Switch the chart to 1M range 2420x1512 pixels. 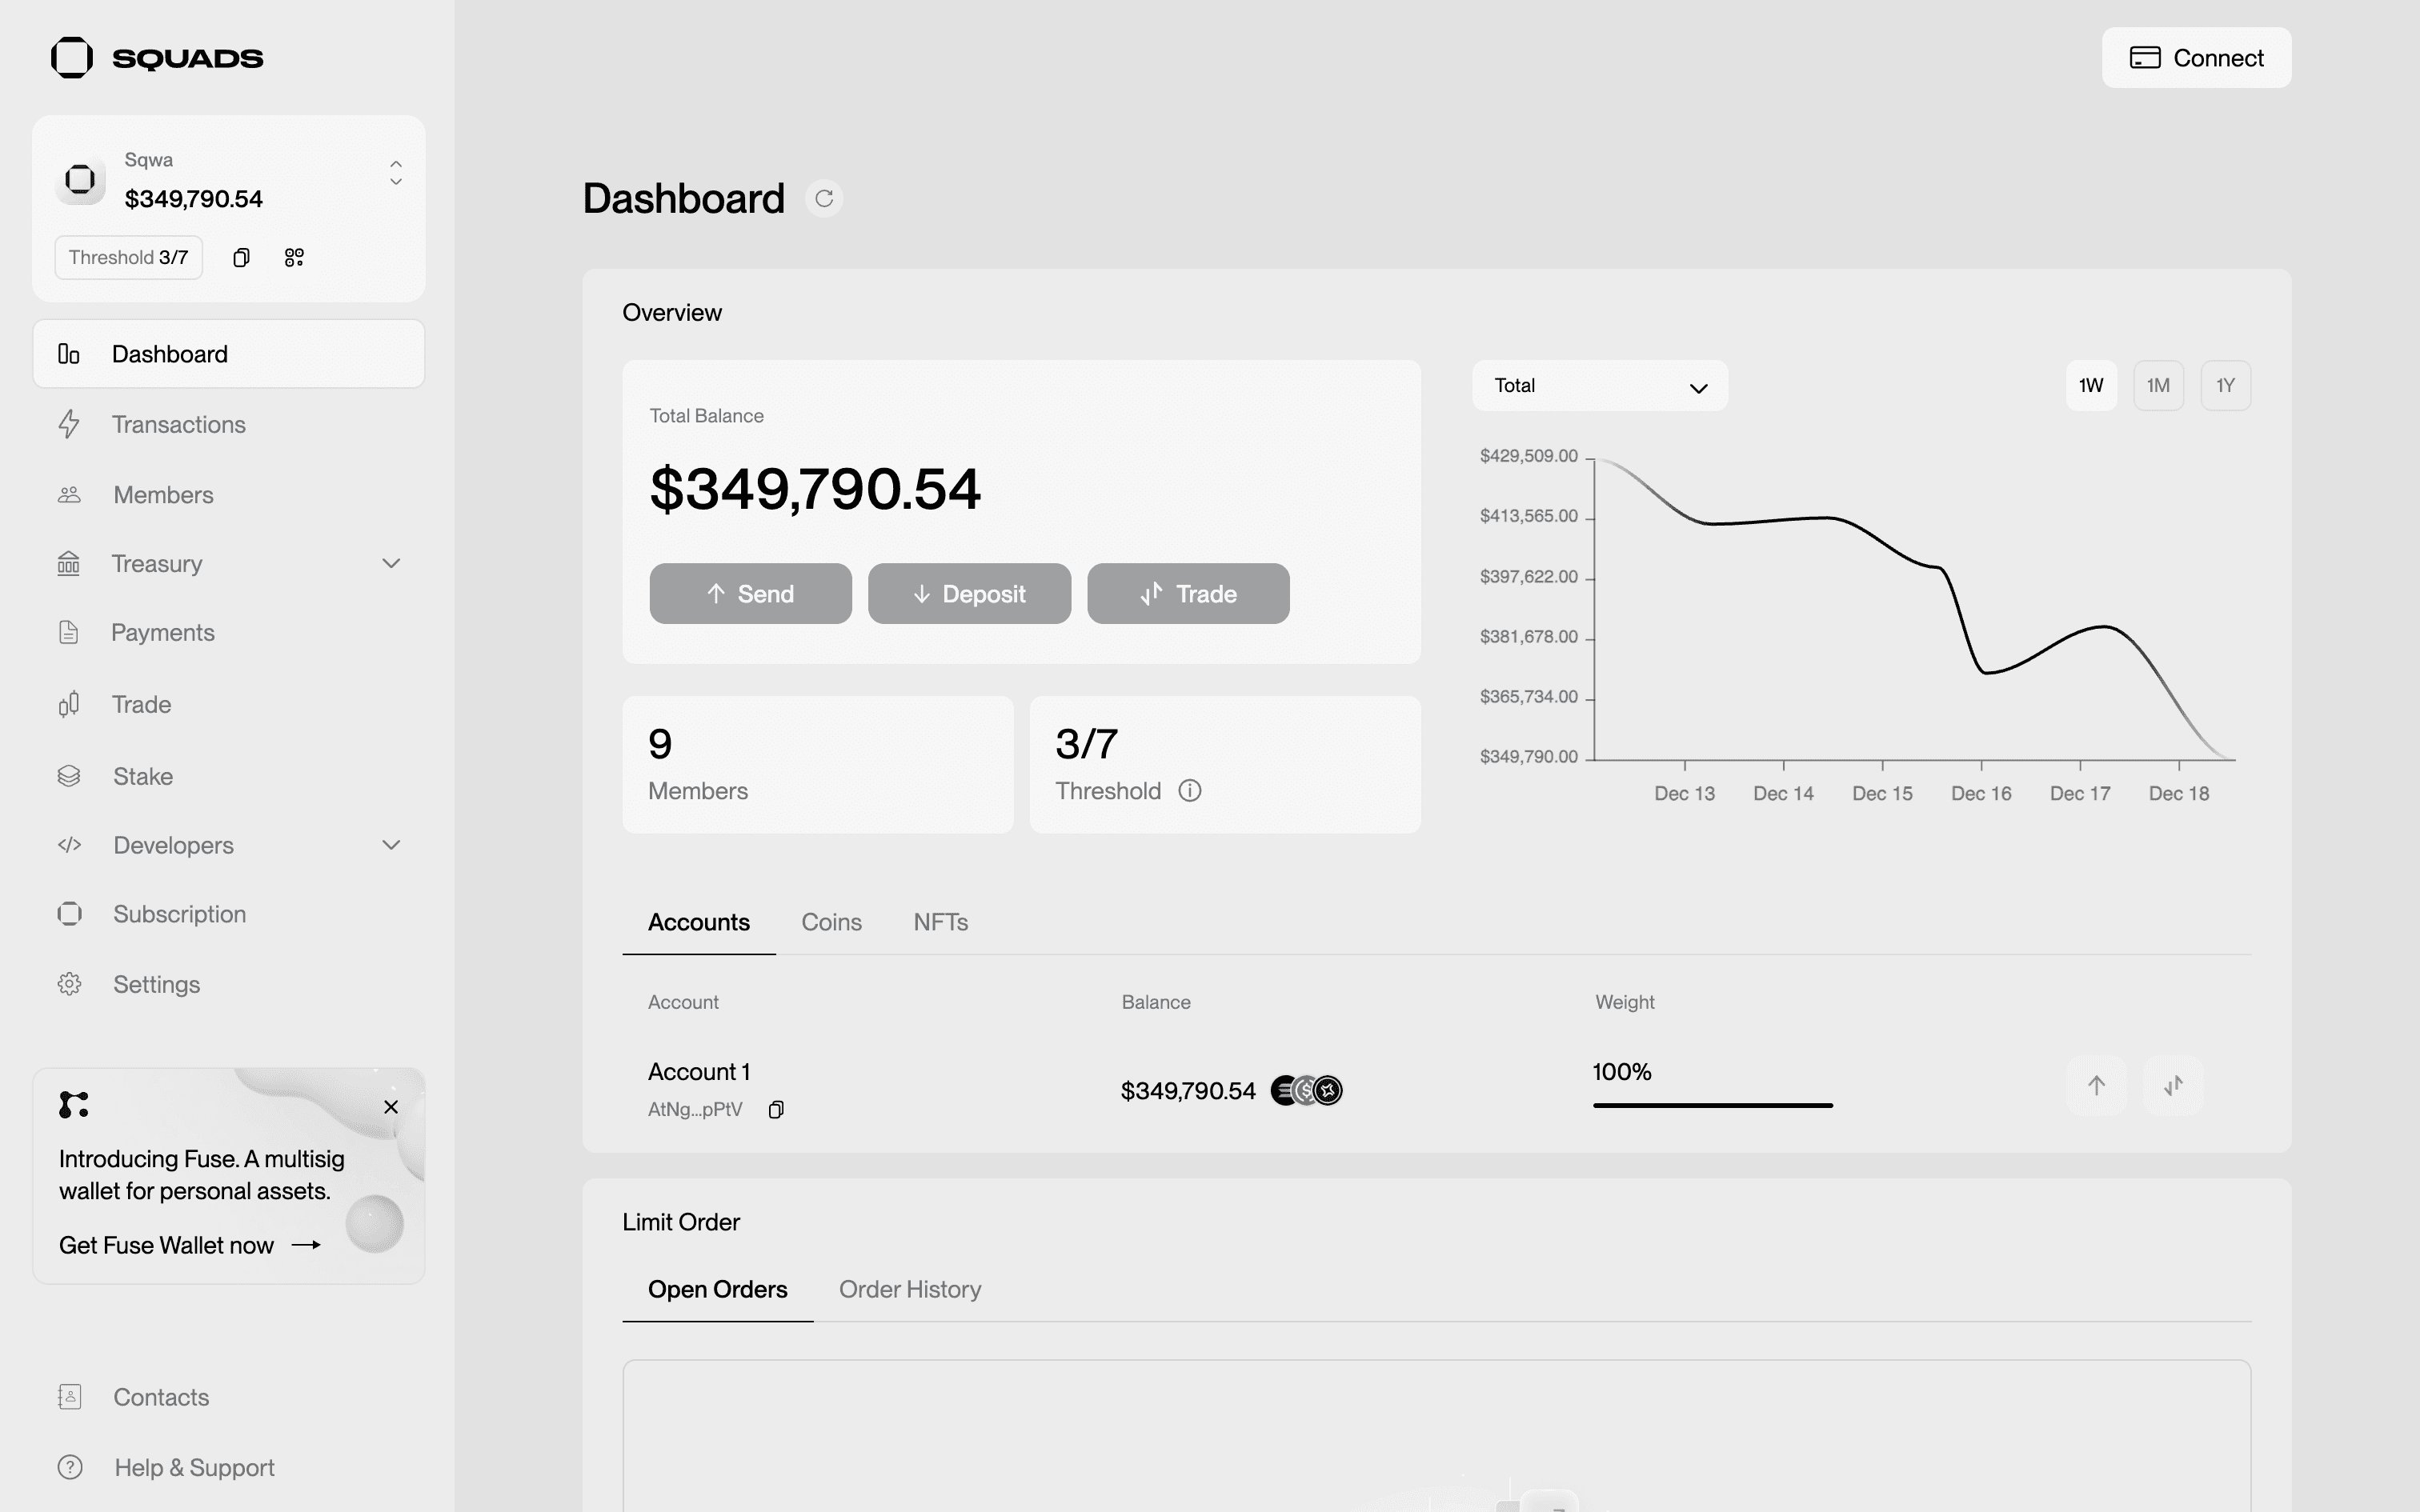(x=2158, y=386)
